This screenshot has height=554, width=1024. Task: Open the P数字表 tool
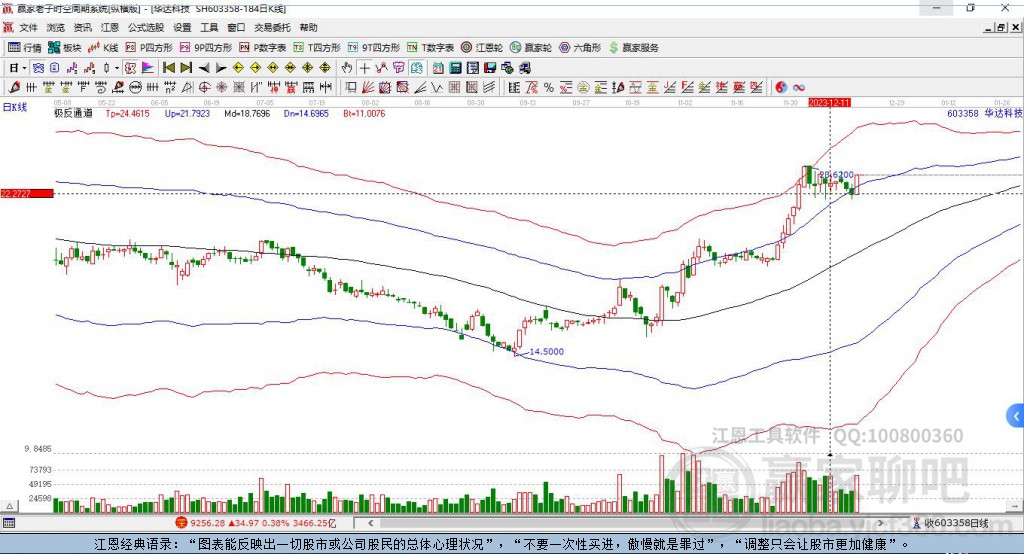pyautogui.click(x=263, y=48)
